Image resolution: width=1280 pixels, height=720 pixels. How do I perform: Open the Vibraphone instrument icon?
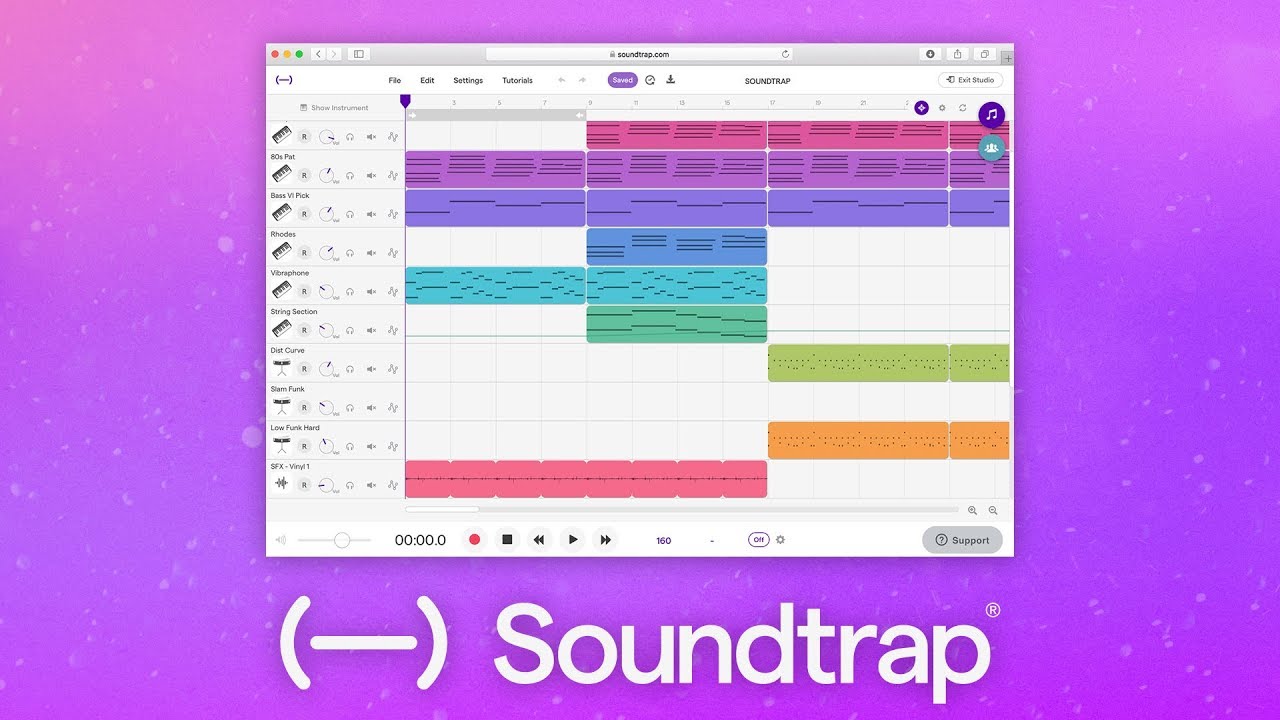(282, 291)
